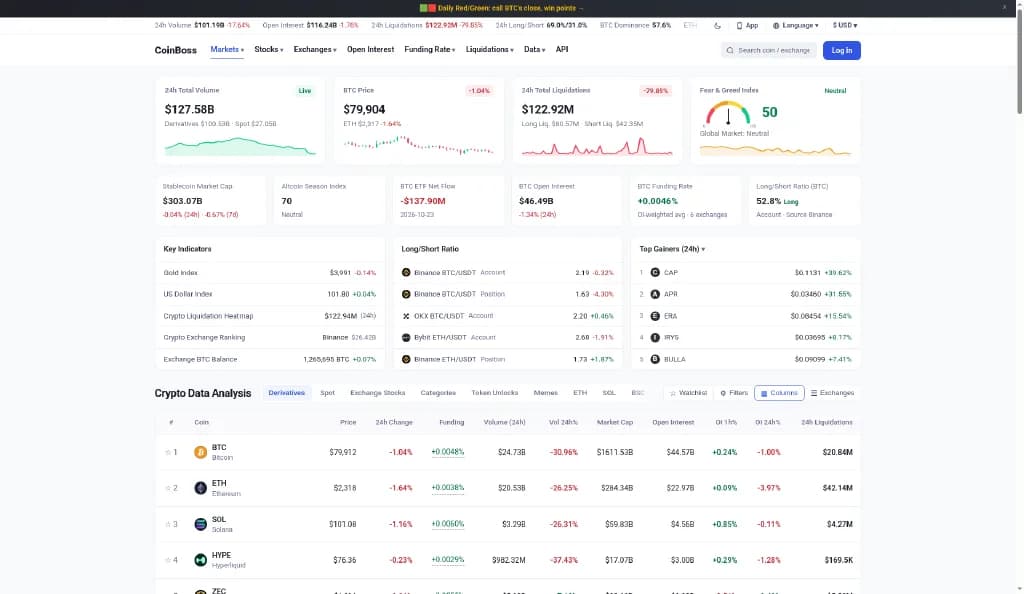
Task: Close the top banner with X
Action: [1004, 7]
